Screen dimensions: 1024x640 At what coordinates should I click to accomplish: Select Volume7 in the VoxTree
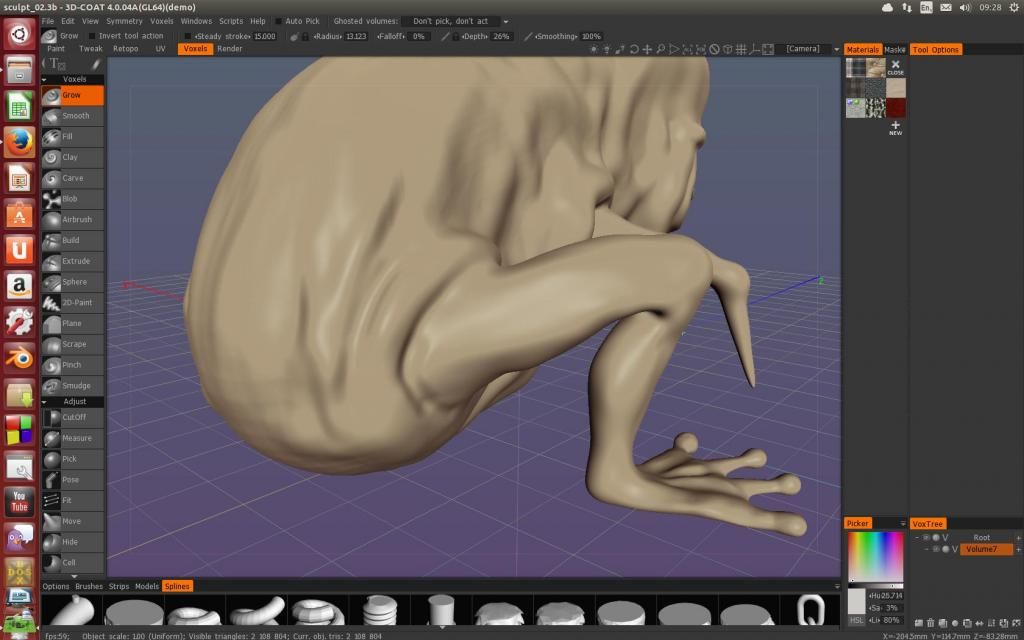981,549
